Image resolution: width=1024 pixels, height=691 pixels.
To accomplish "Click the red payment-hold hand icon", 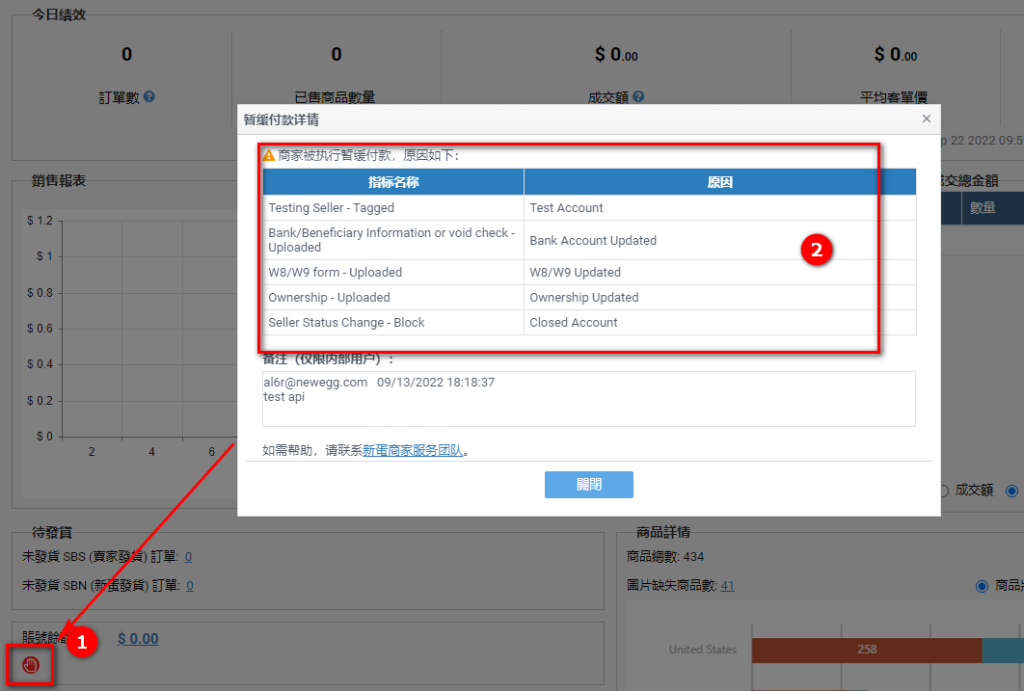I will point(30,664).
